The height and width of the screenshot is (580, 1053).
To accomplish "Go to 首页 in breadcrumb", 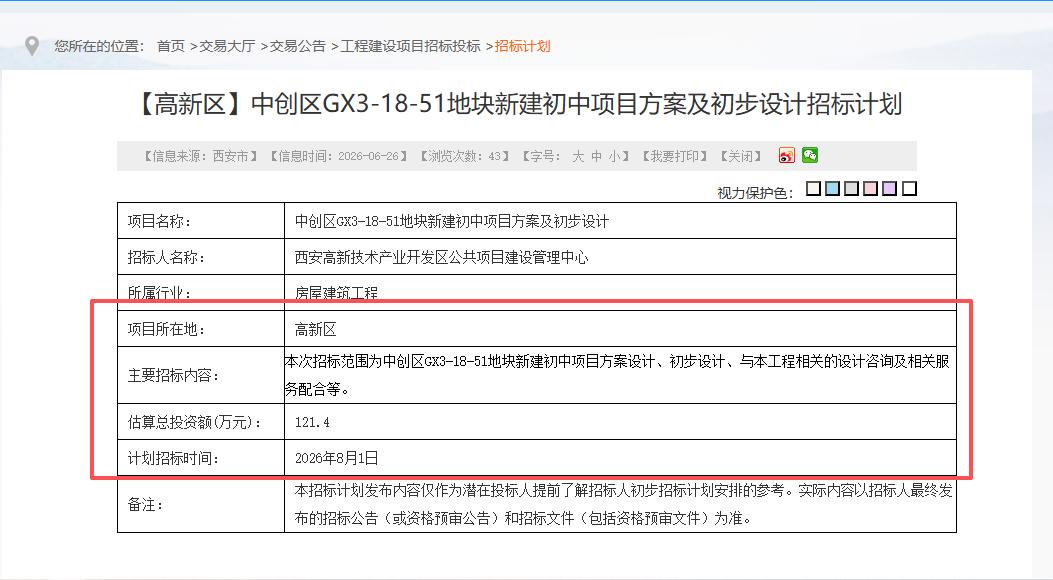I will coord(171,46).
